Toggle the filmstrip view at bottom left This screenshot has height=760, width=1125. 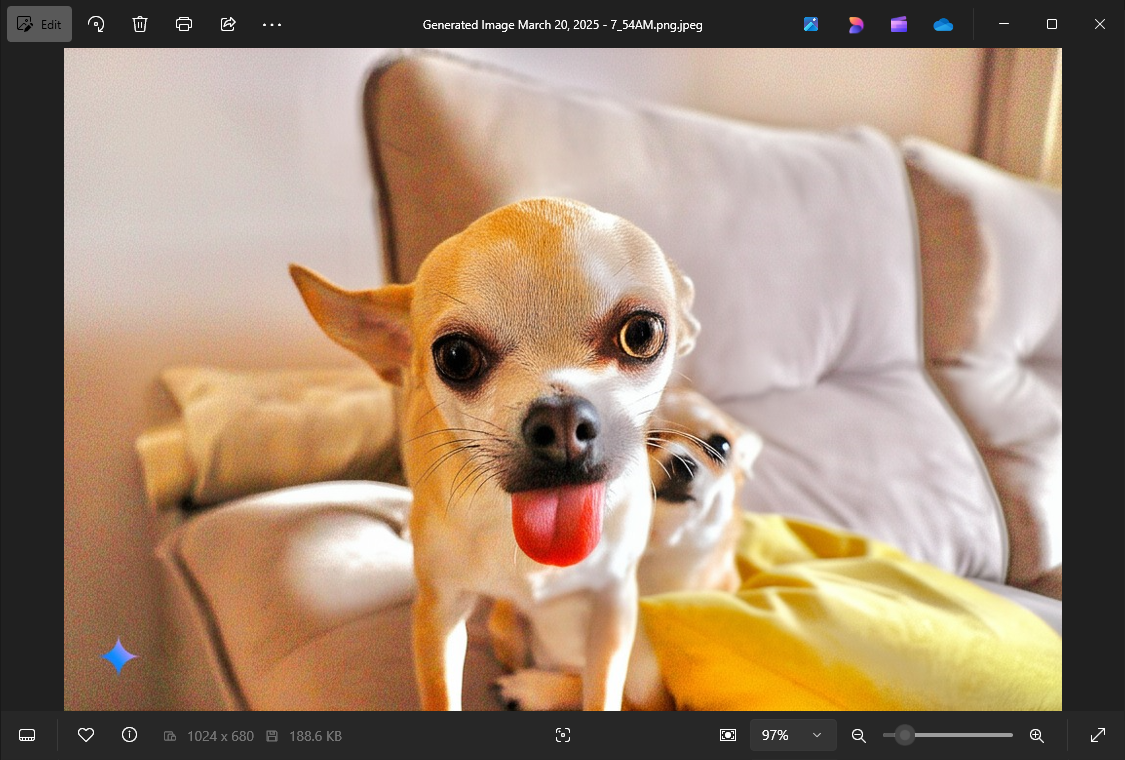click(x=27, y=735)
